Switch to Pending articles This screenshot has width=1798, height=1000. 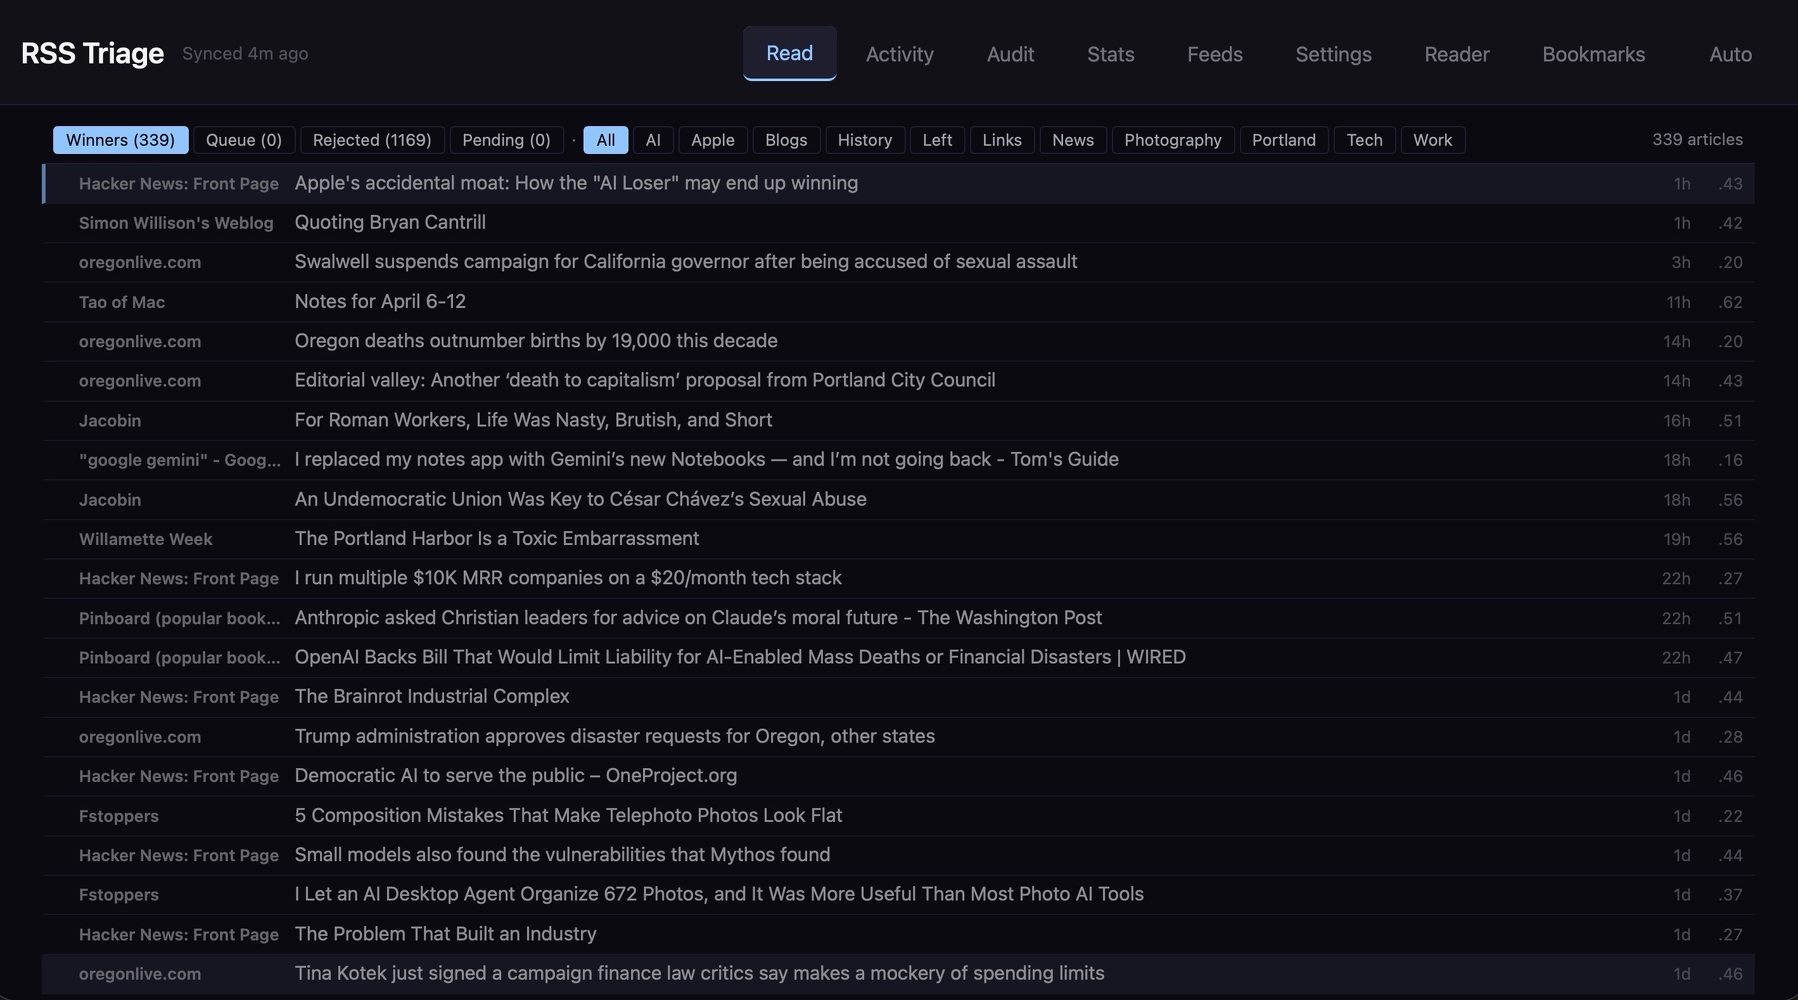click(506, 140)
